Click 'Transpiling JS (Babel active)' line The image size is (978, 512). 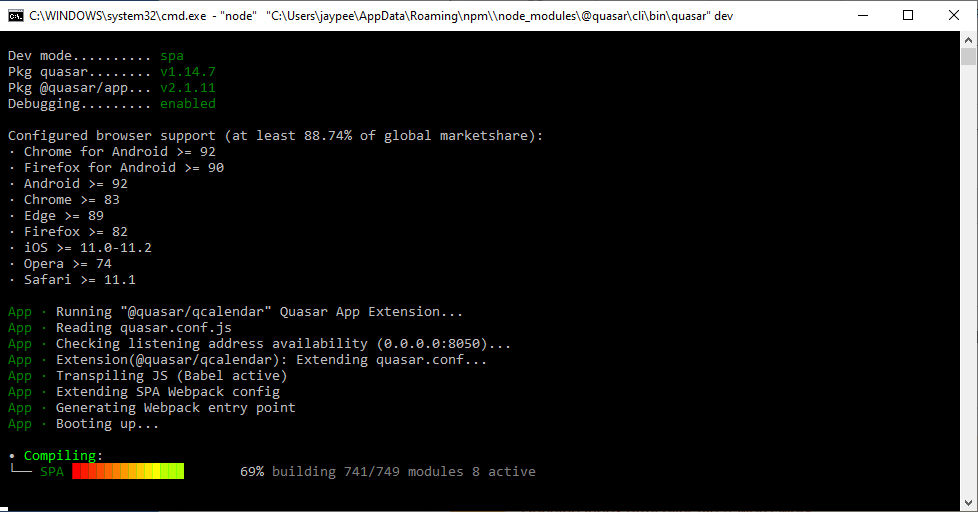click(147, 375)
